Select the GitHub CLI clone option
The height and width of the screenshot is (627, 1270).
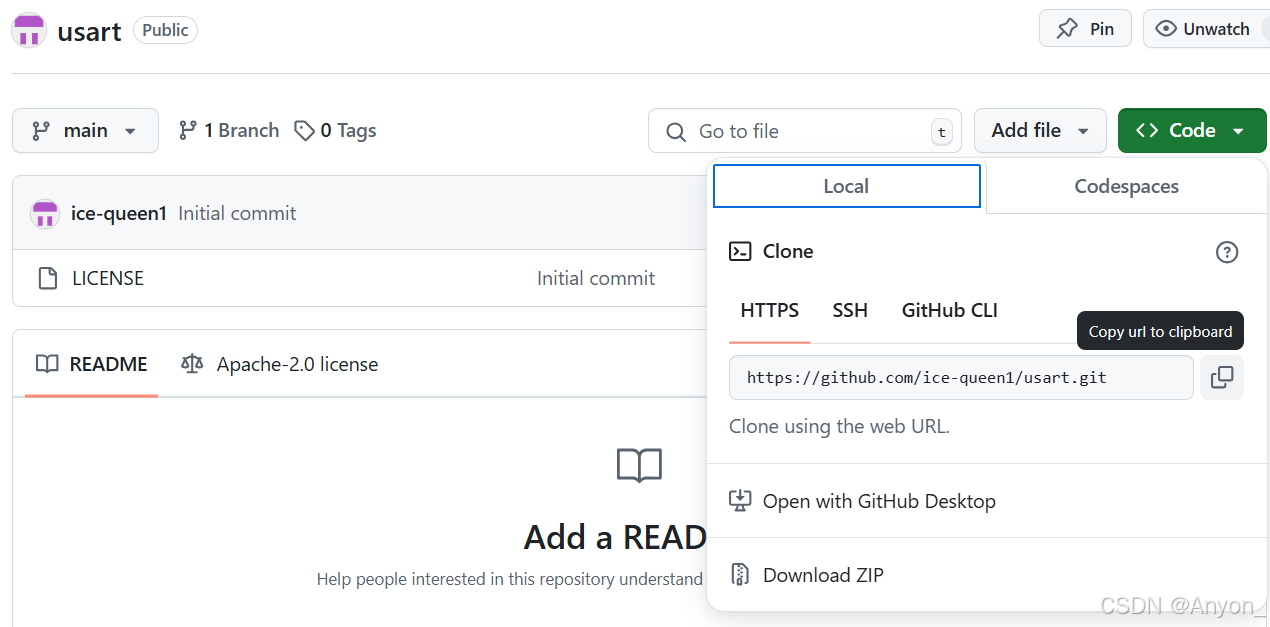pyautogui.click(x=950, y=310)
